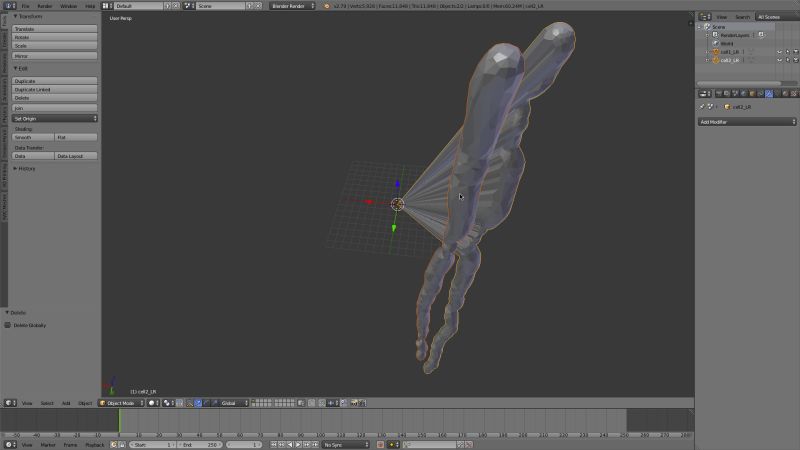Click the timeline editor type icon
800x450 pixels.
(x=10, y=445)
